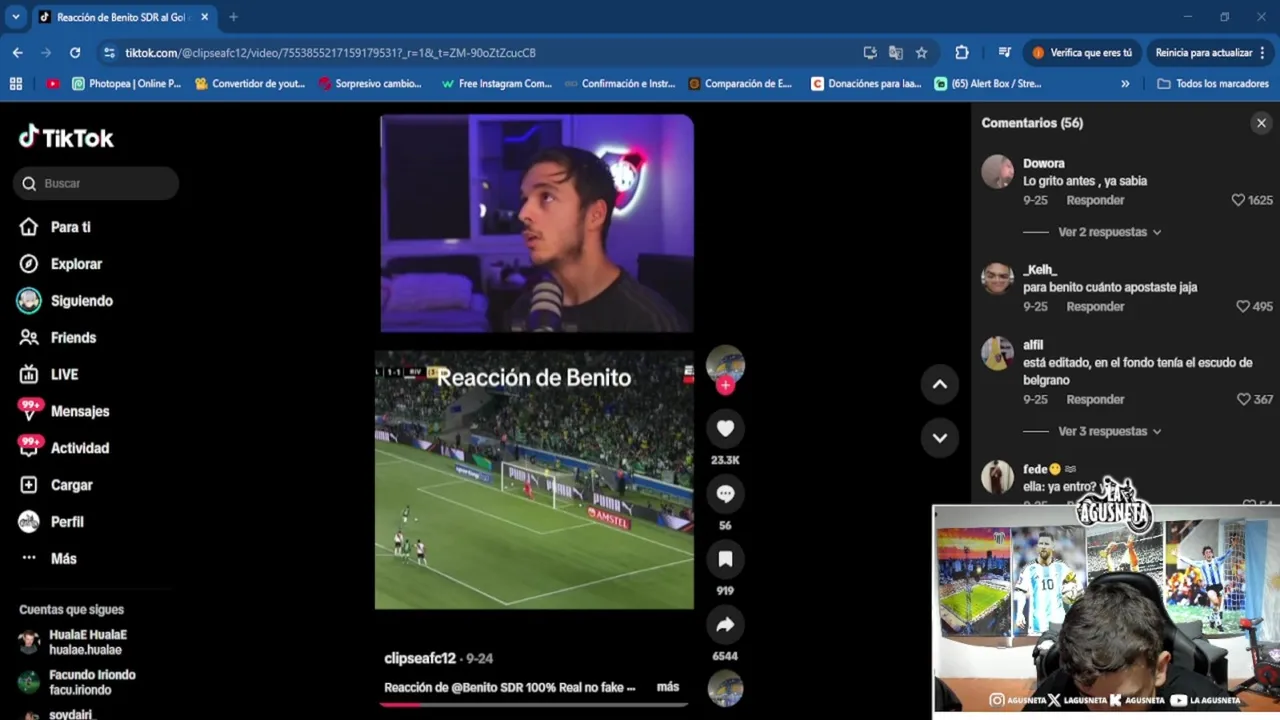This screenshot has width=1280, height=720.
Task: Open Todos los marcadores folder
Action: 1213,84
